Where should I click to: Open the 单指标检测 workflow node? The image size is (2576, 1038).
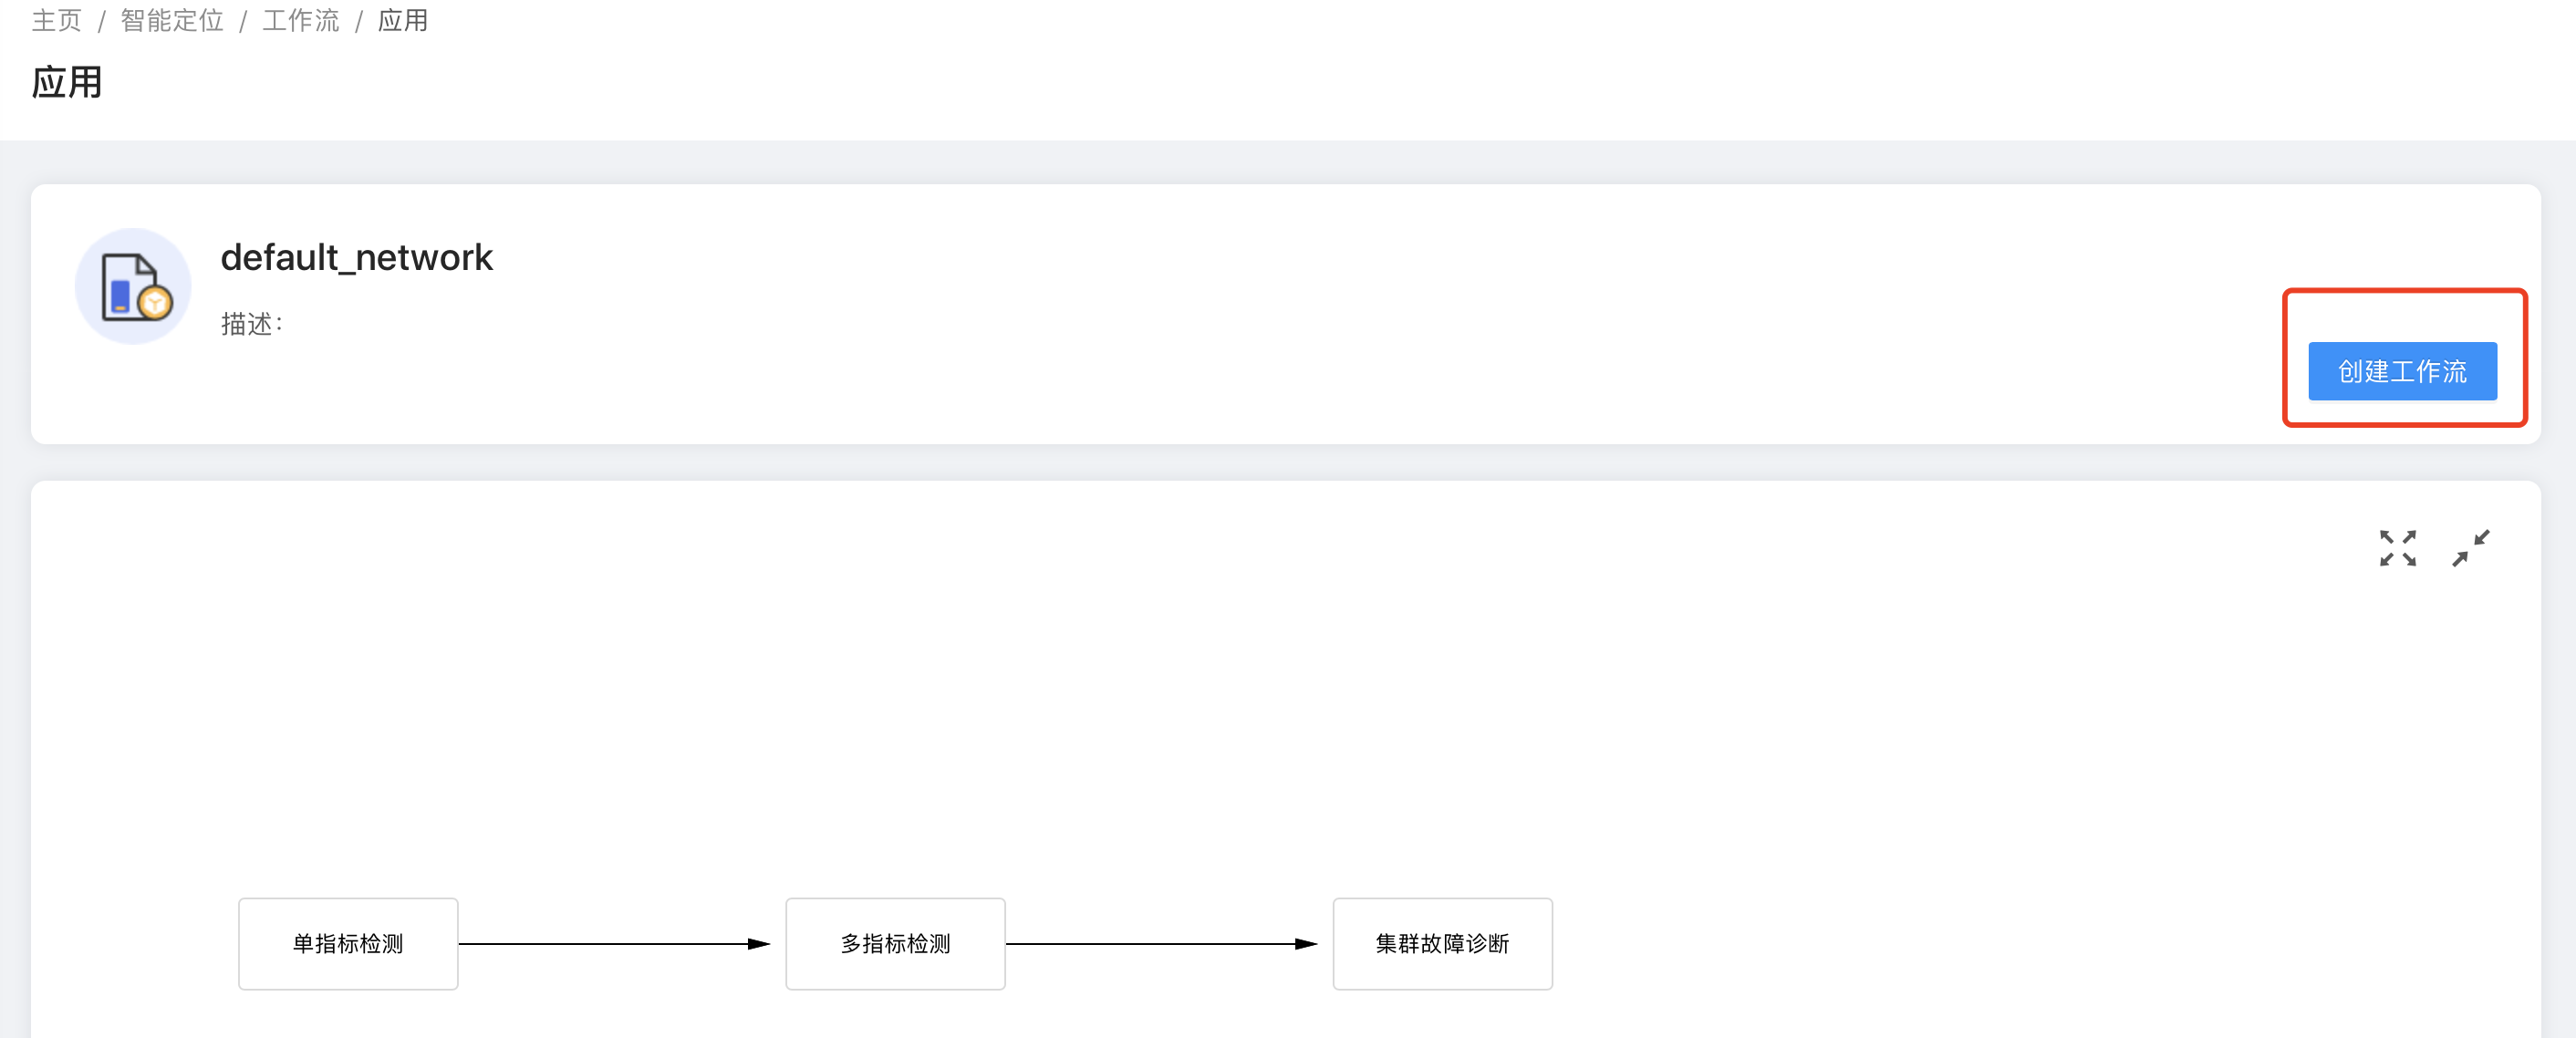point(348,943)
